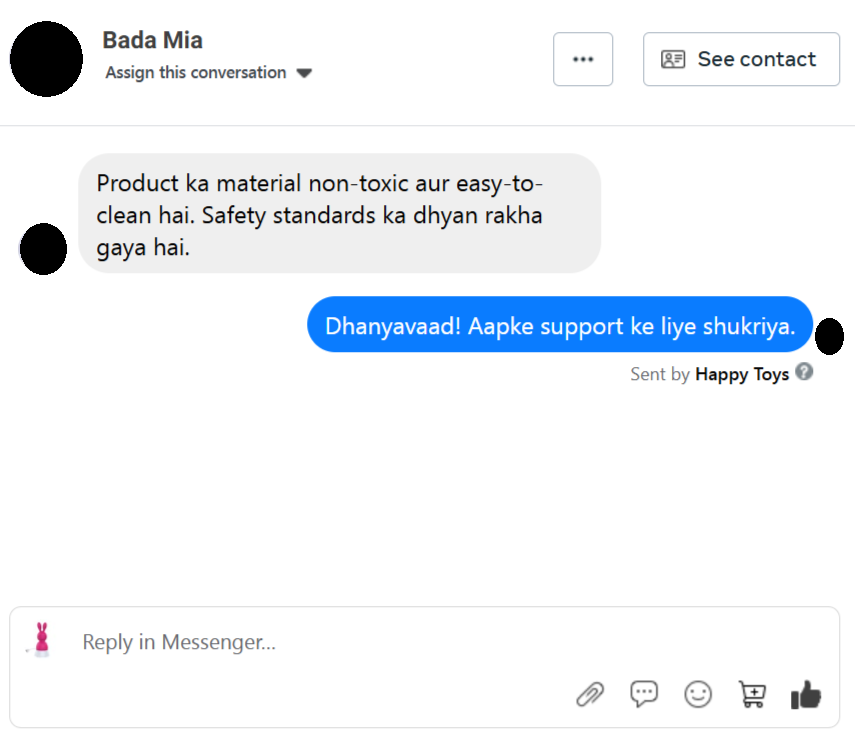The width and height of the screenshot is (855, 740).
Task: Click the pink bunny page icon
Action: [x=41, y=638]
